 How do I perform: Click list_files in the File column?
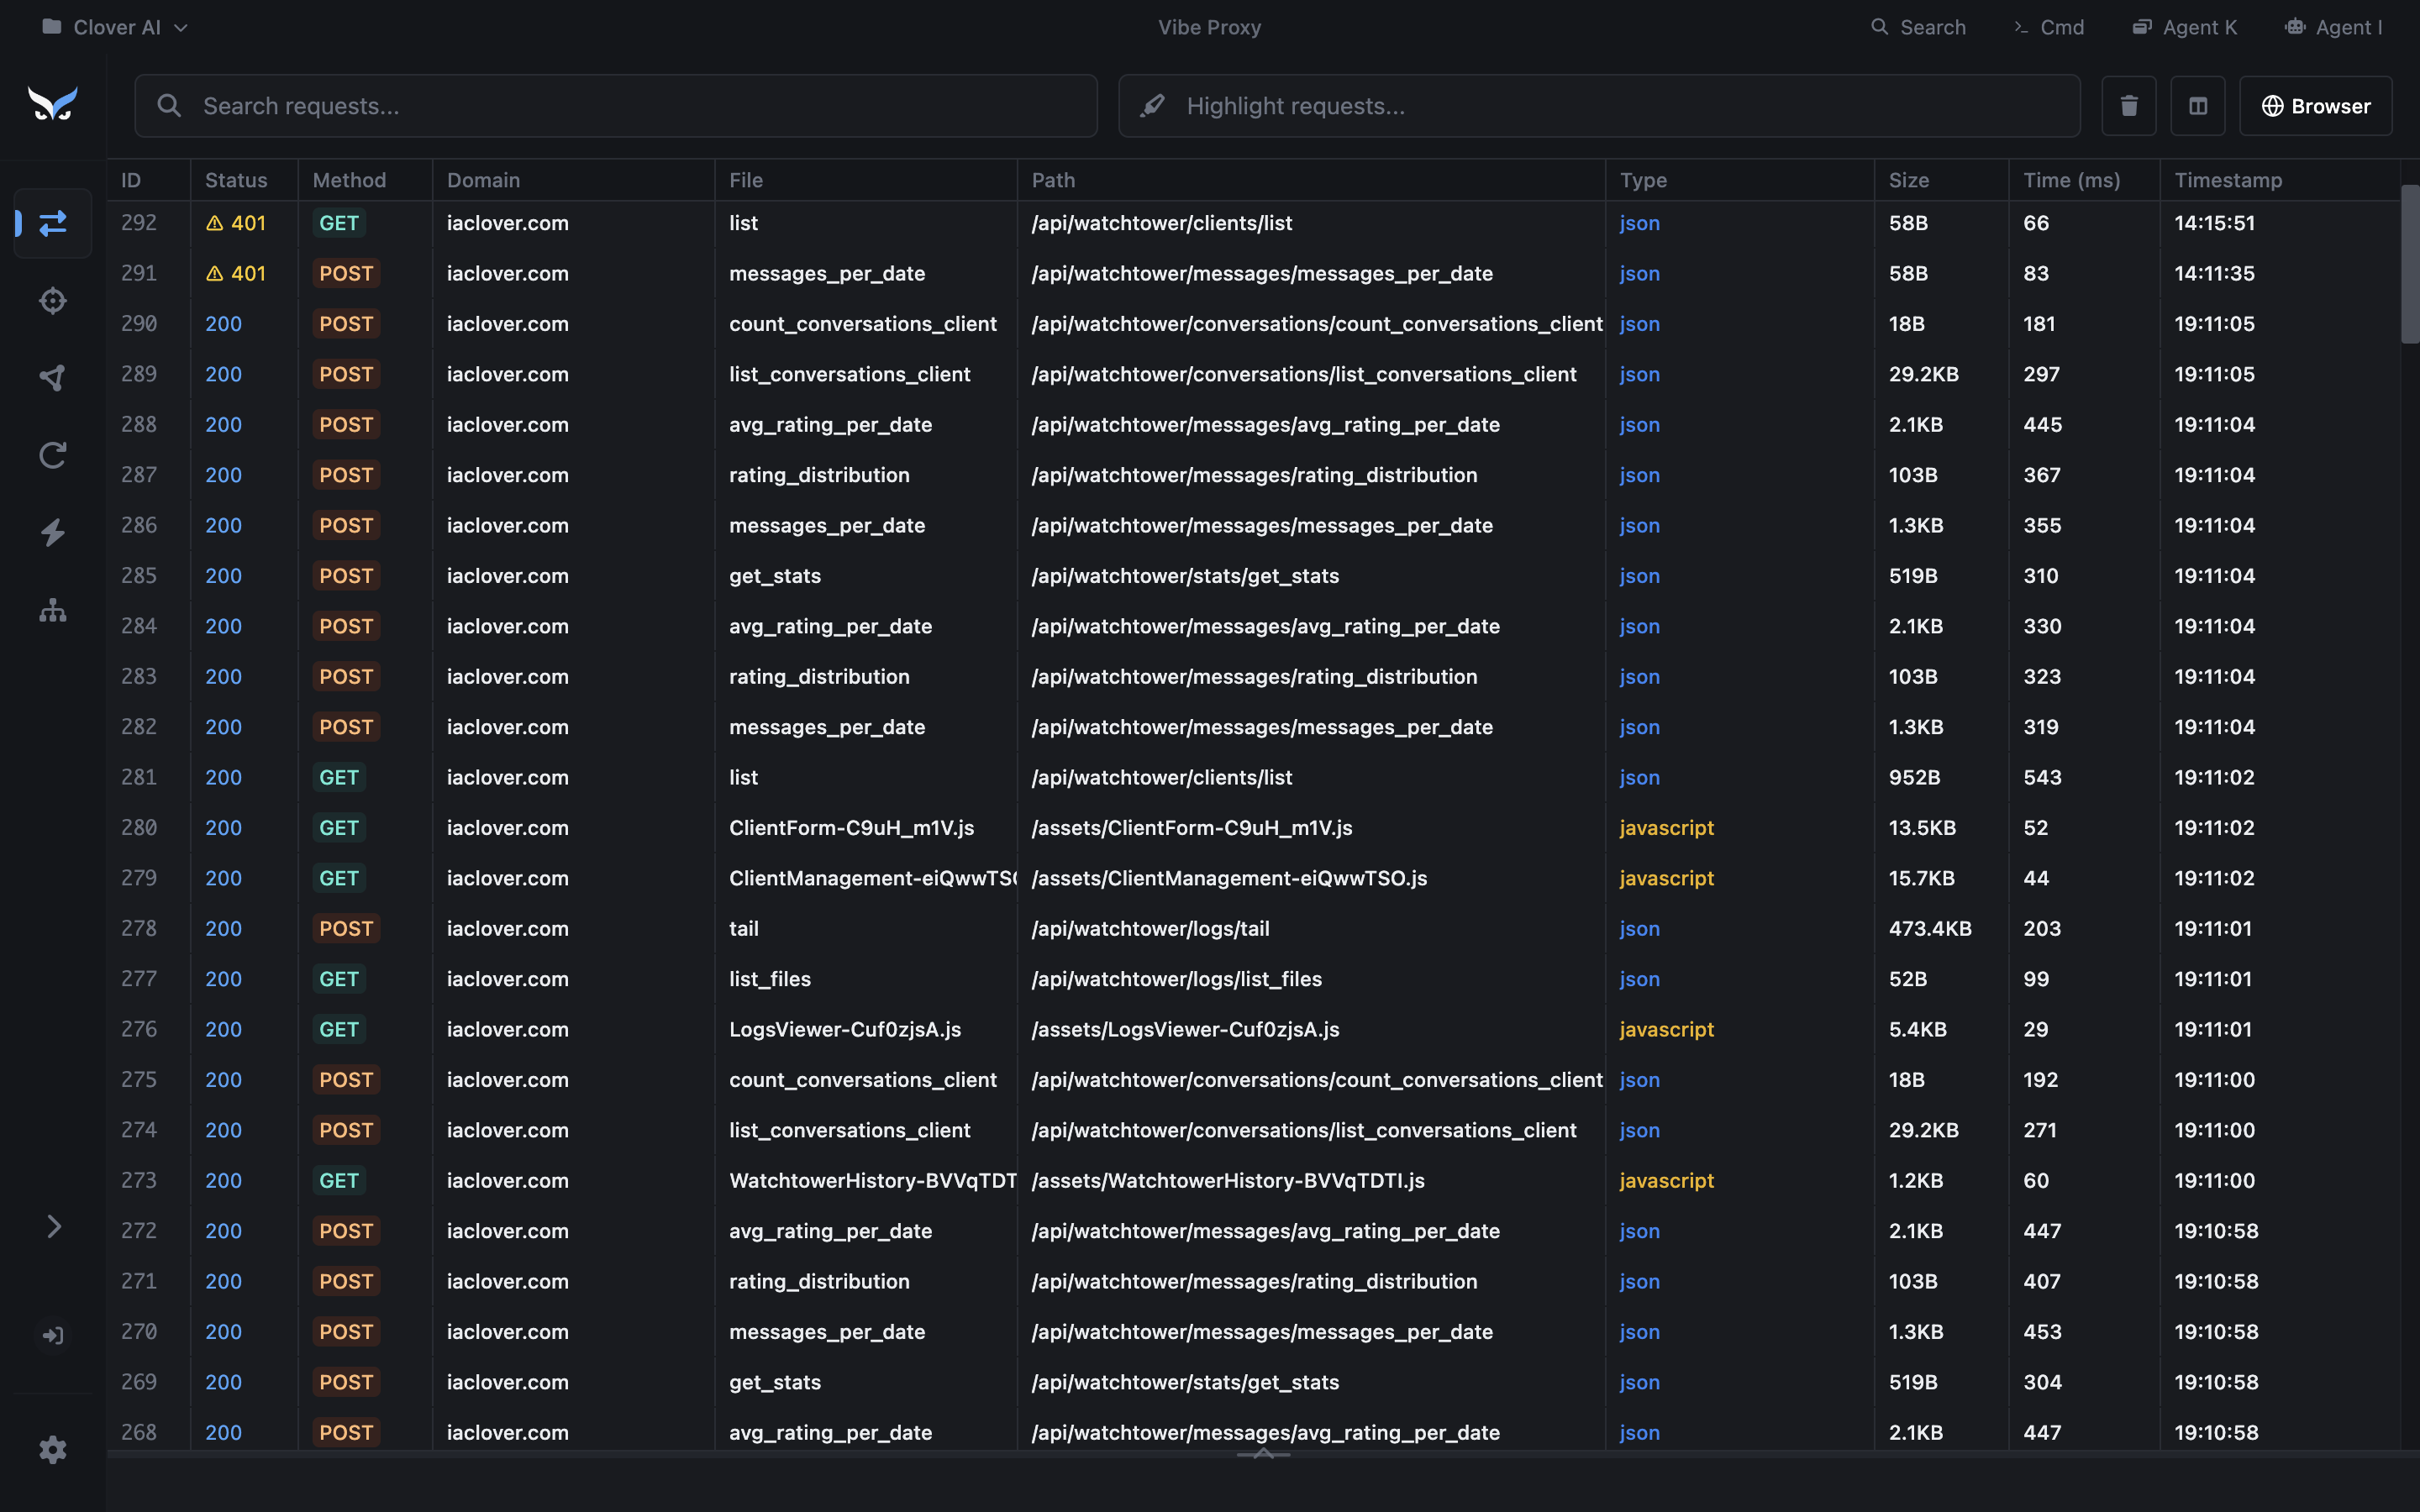[x=770, y=979]
